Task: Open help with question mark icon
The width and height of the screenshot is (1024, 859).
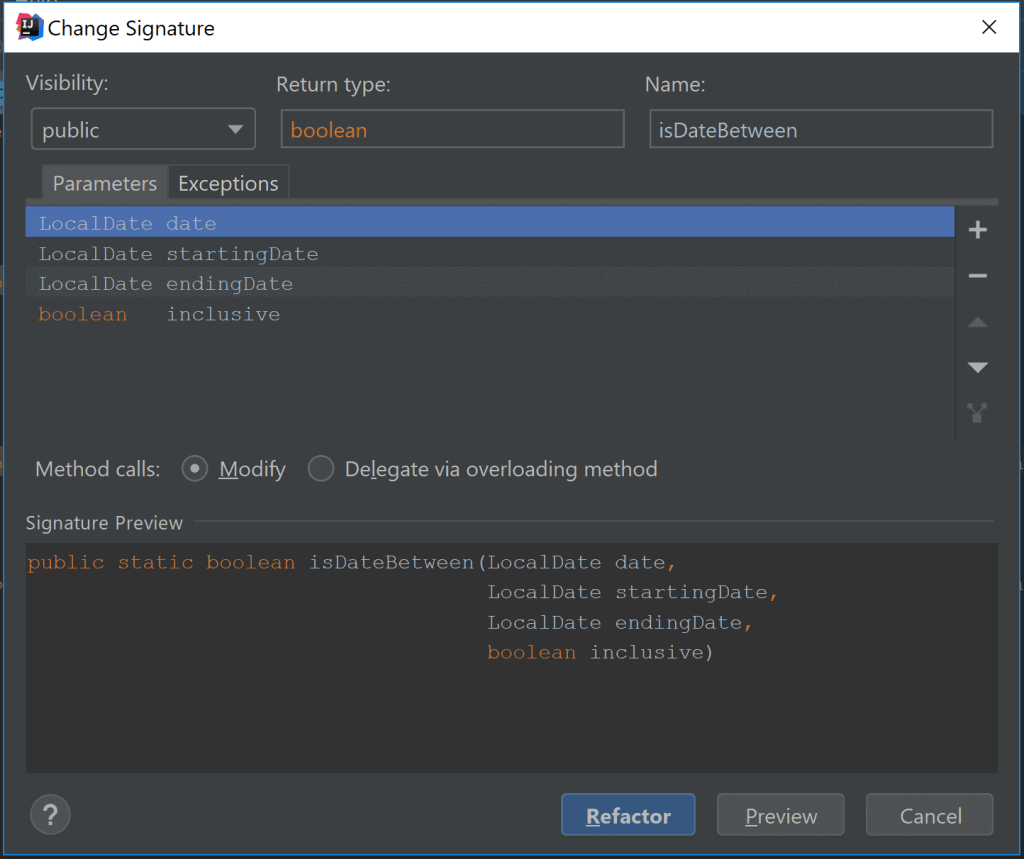Action: (50, 815)
